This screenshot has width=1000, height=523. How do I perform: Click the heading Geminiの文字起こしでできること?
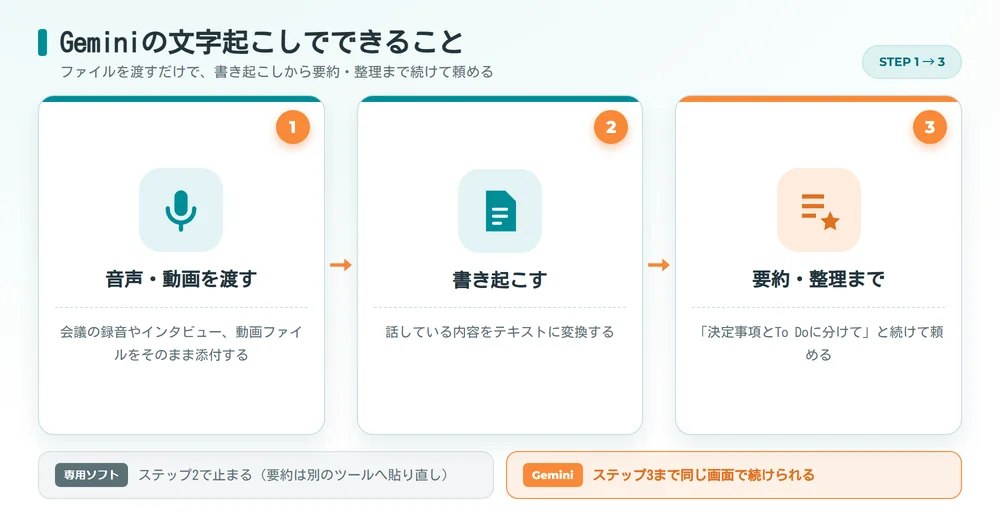261,43
